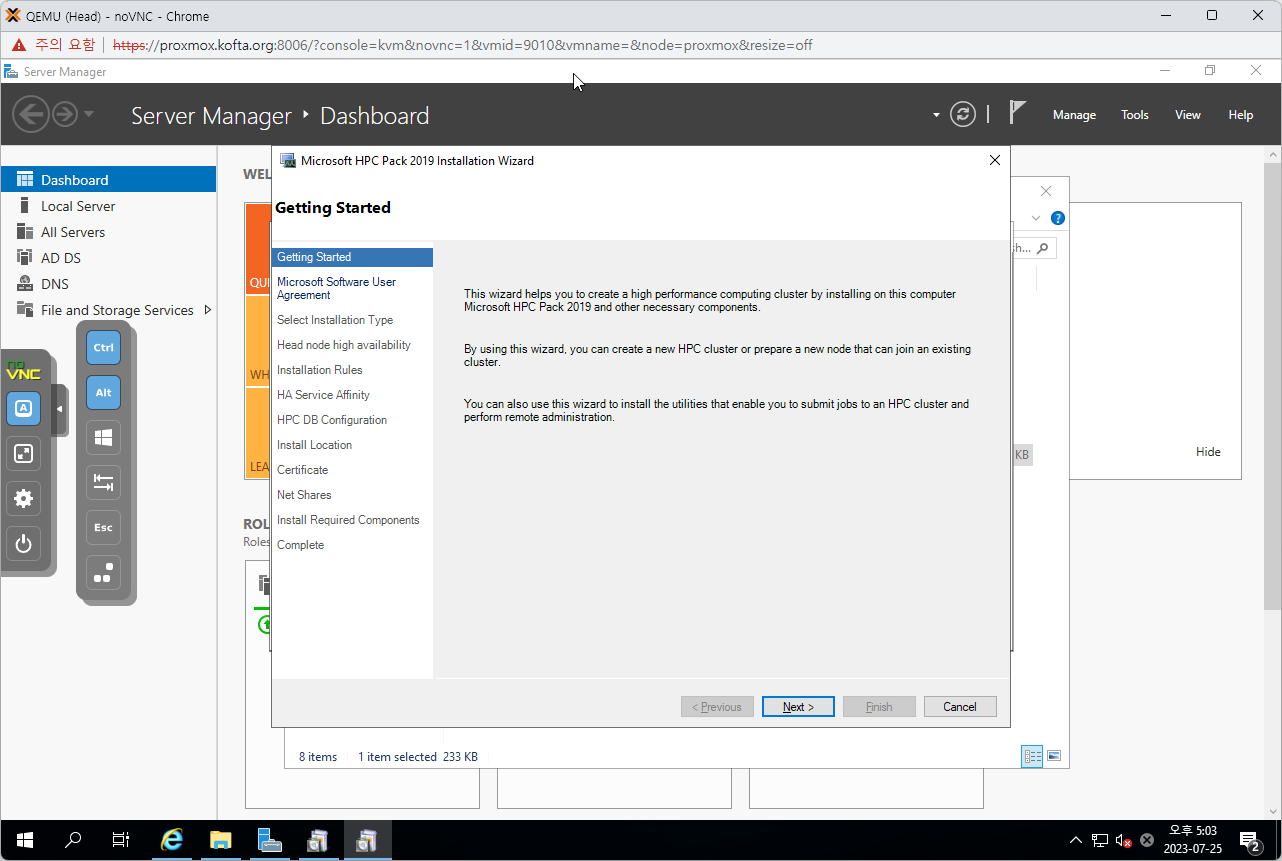Click Next in HPC Pack wizard
This screenshot has width=1282, height=861.
pos(797,707)
